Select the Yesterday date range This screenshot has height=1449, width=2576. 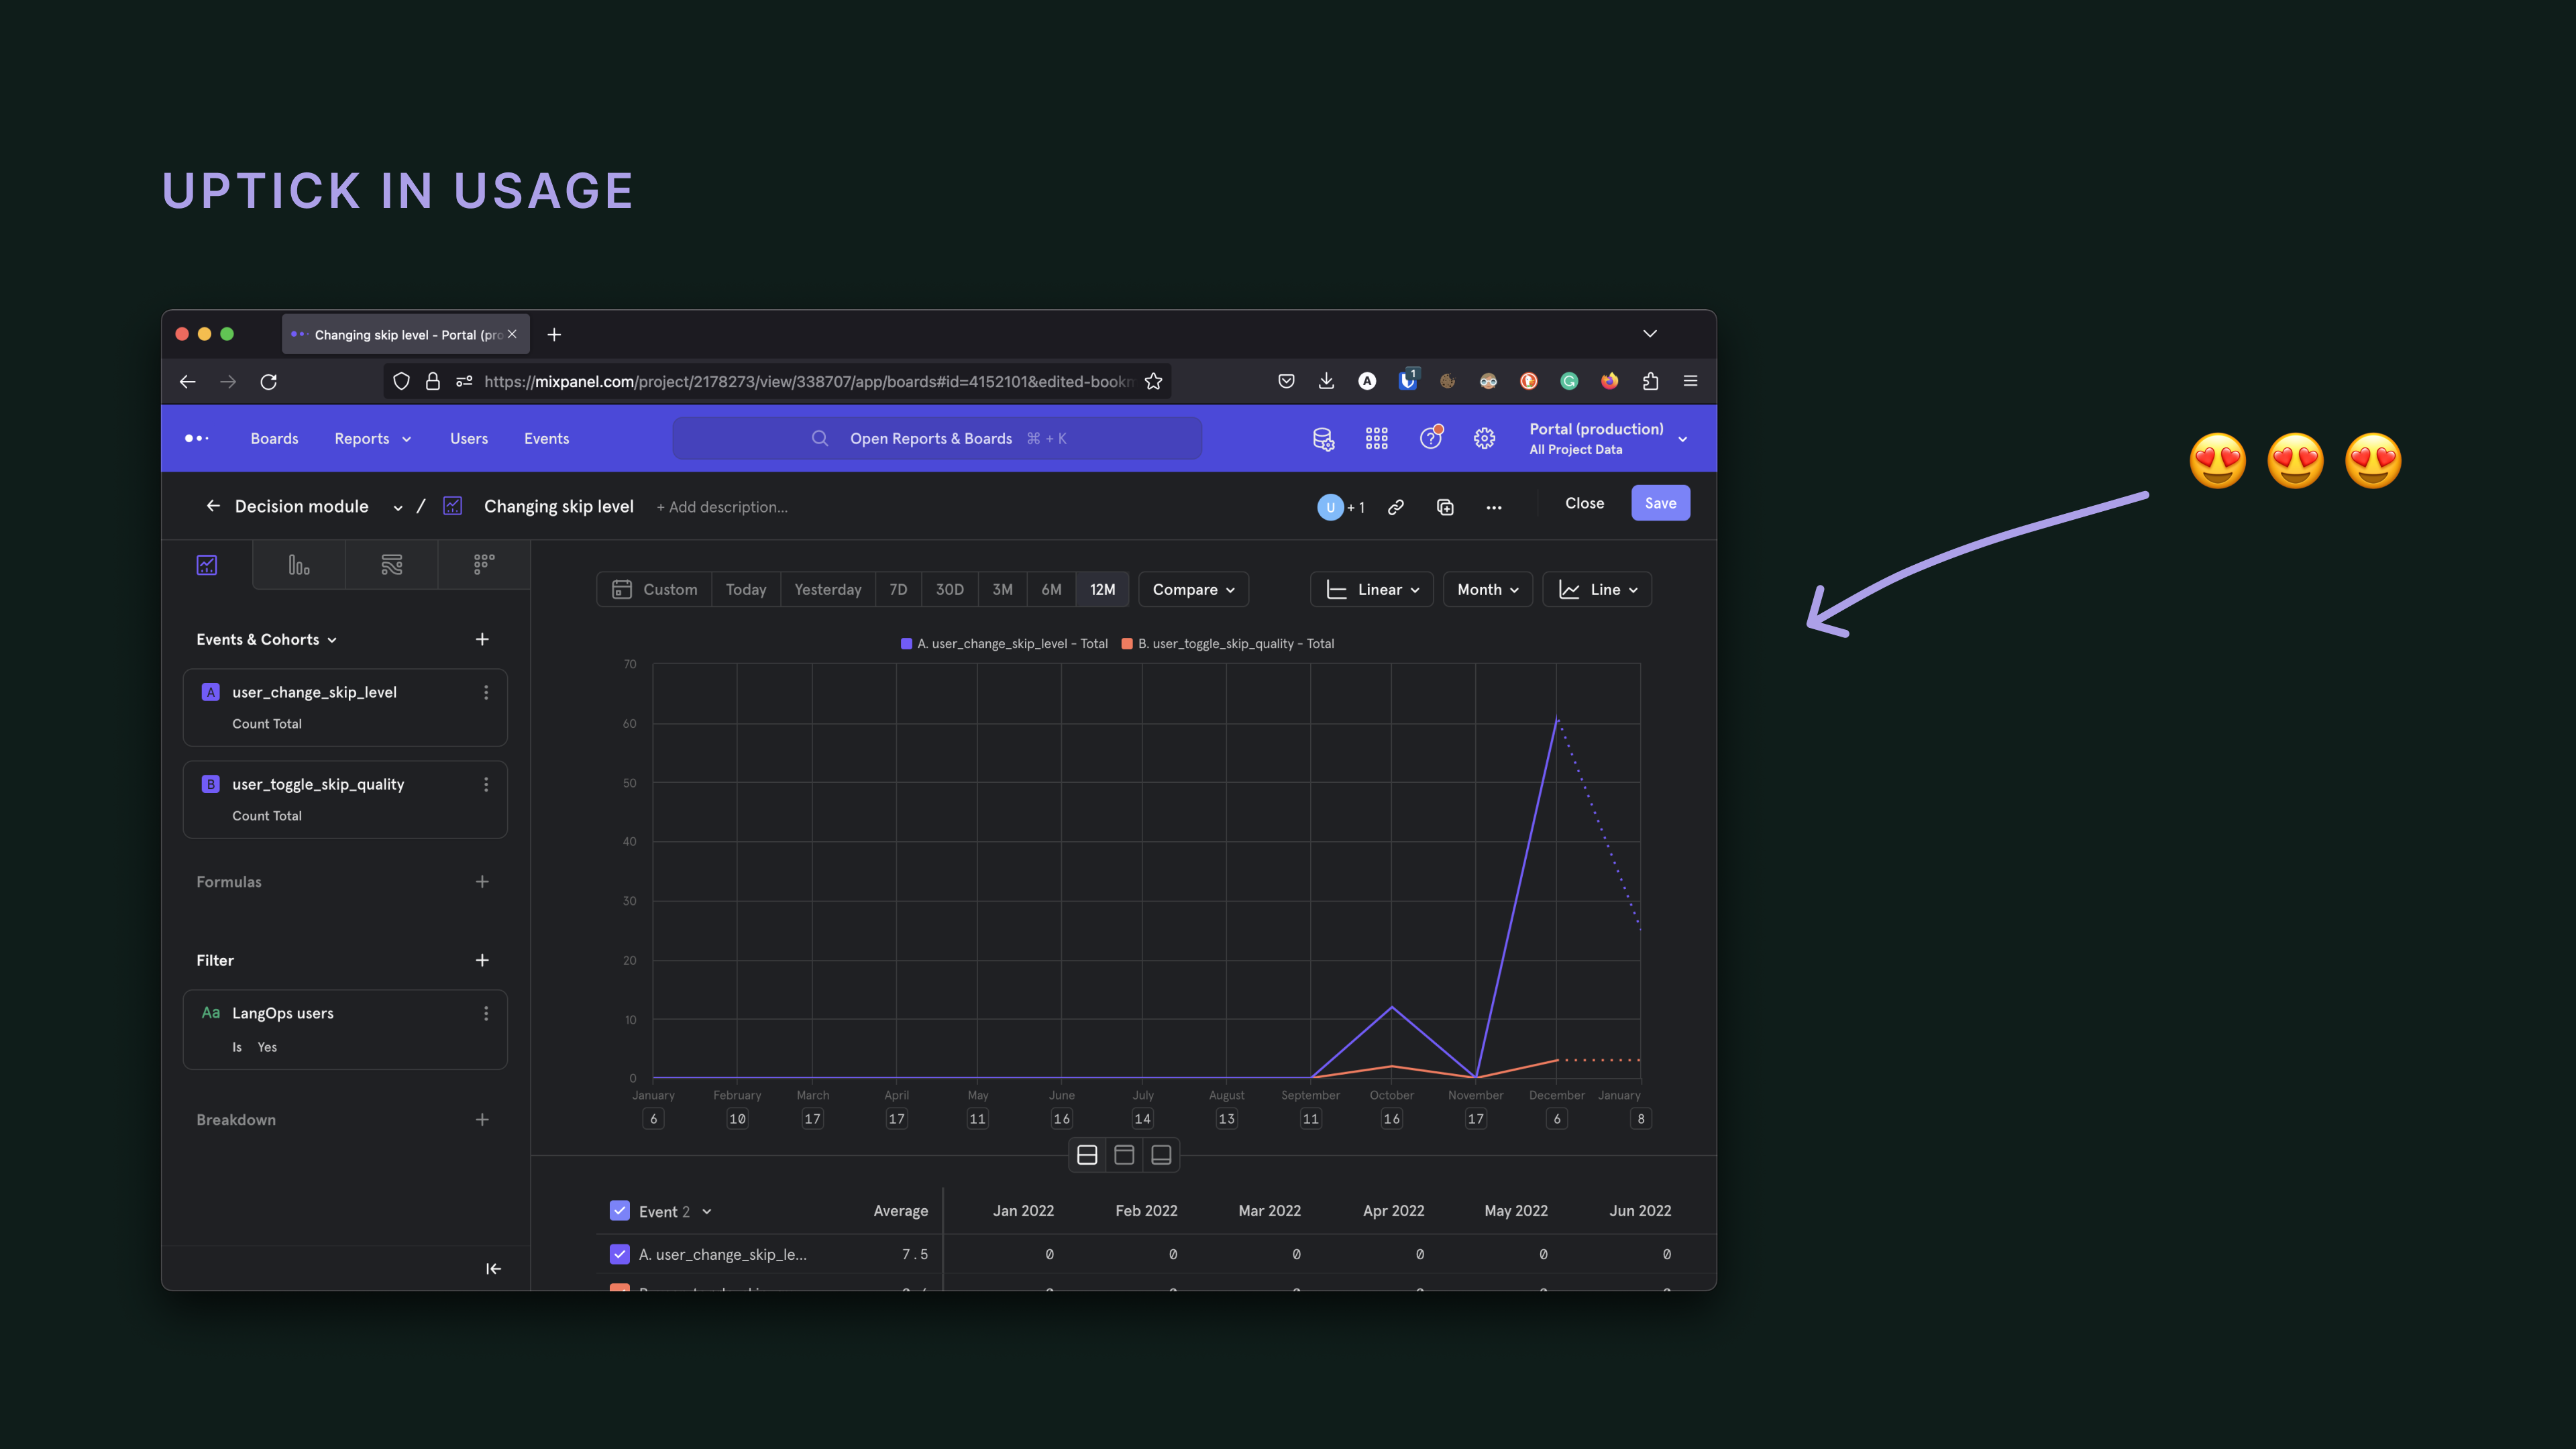(x=828, y=590)
